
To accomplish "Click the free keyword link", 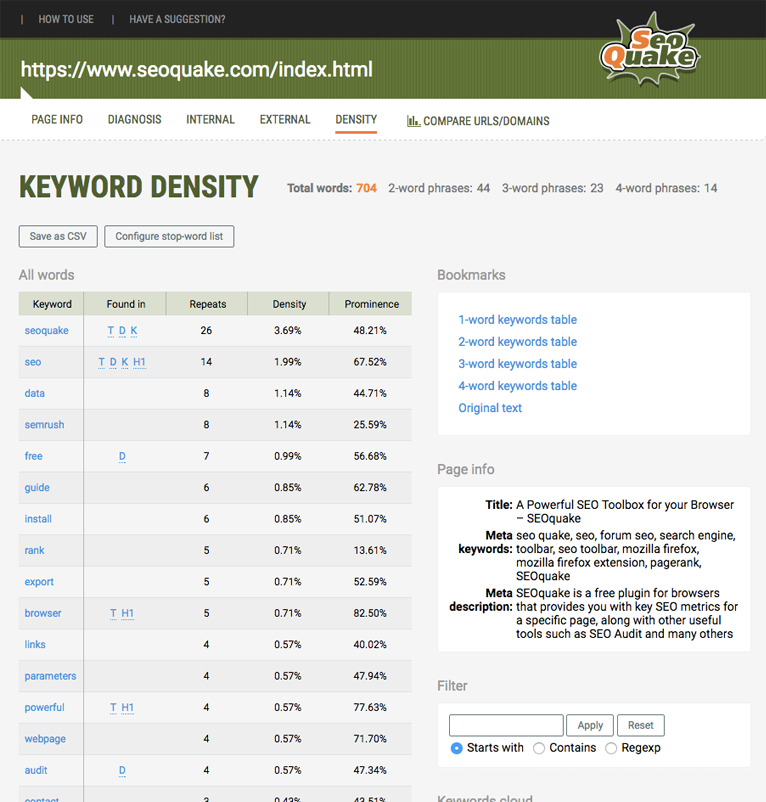I will [x=34, y=456].
